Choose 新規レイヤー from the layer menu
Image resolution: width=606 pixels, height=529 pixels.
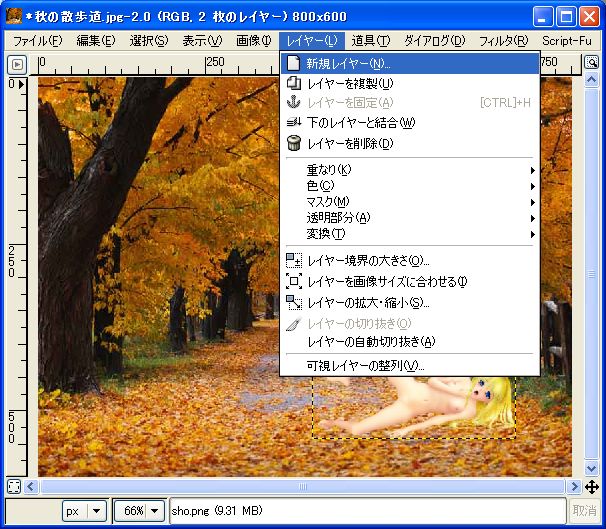(x=410, y=63)
